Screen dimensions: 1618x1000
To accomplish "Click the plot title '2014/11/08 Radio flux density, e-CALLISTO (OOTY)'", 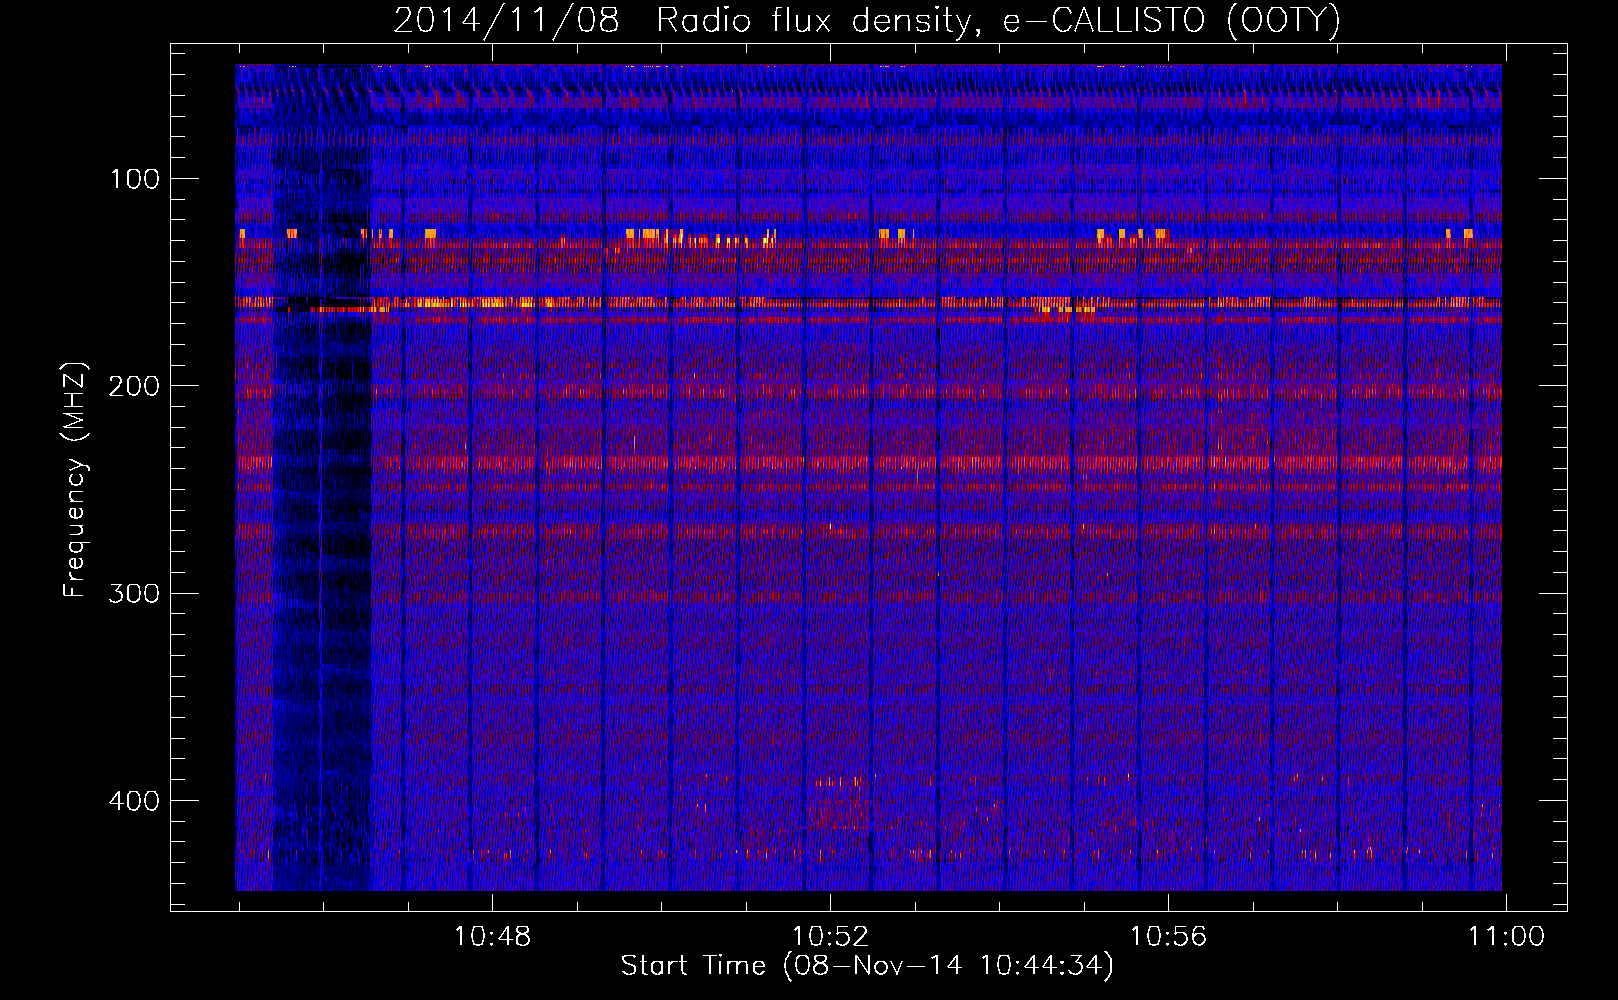I will [867, 21].
